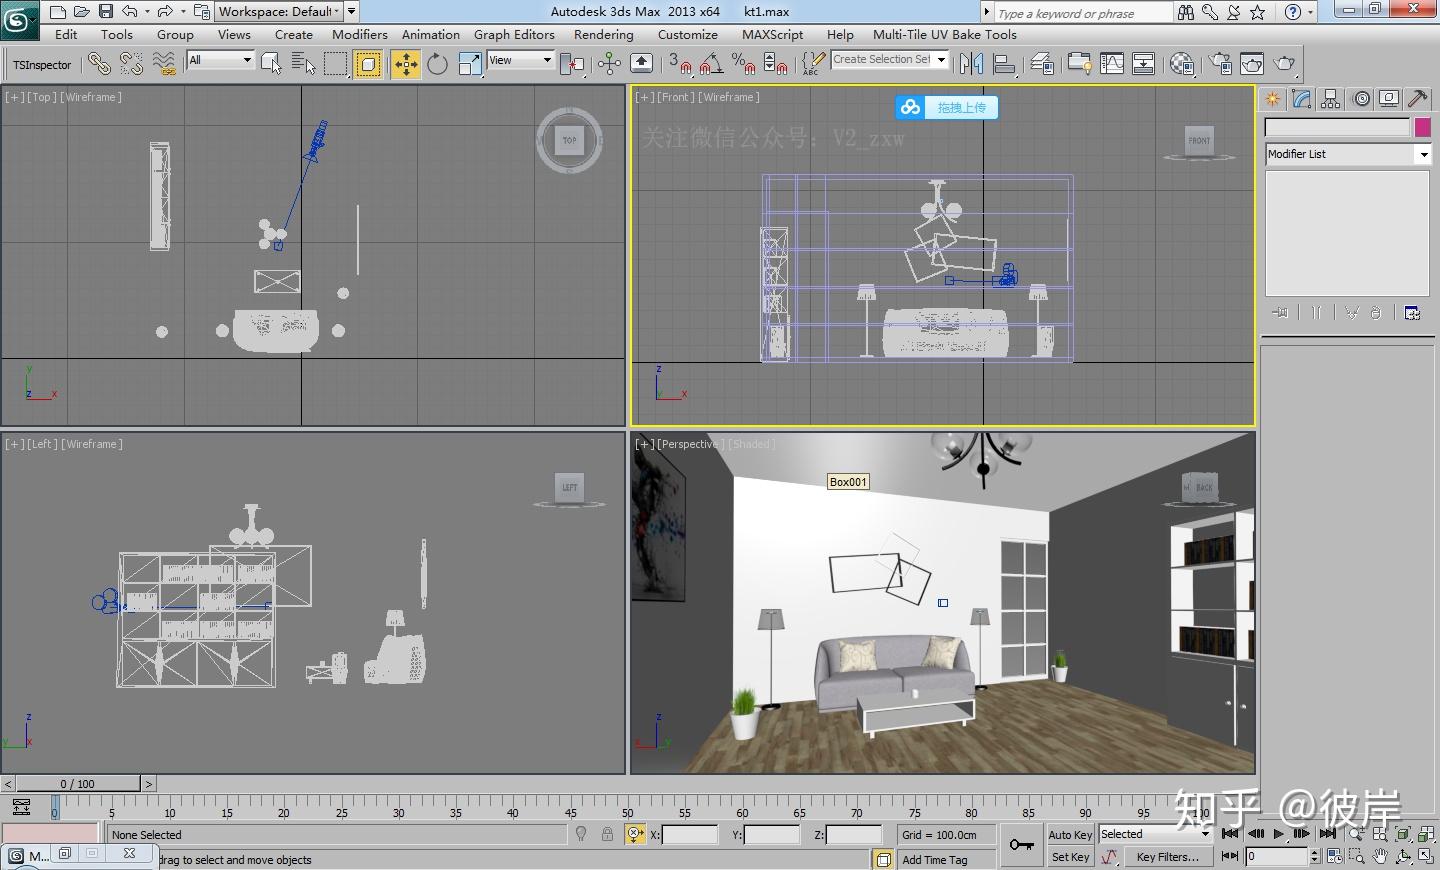Screen dimensions: 1440x870
Task: Switch to the Hierarchy panel tab
Action: click(x=1330, y=98)
